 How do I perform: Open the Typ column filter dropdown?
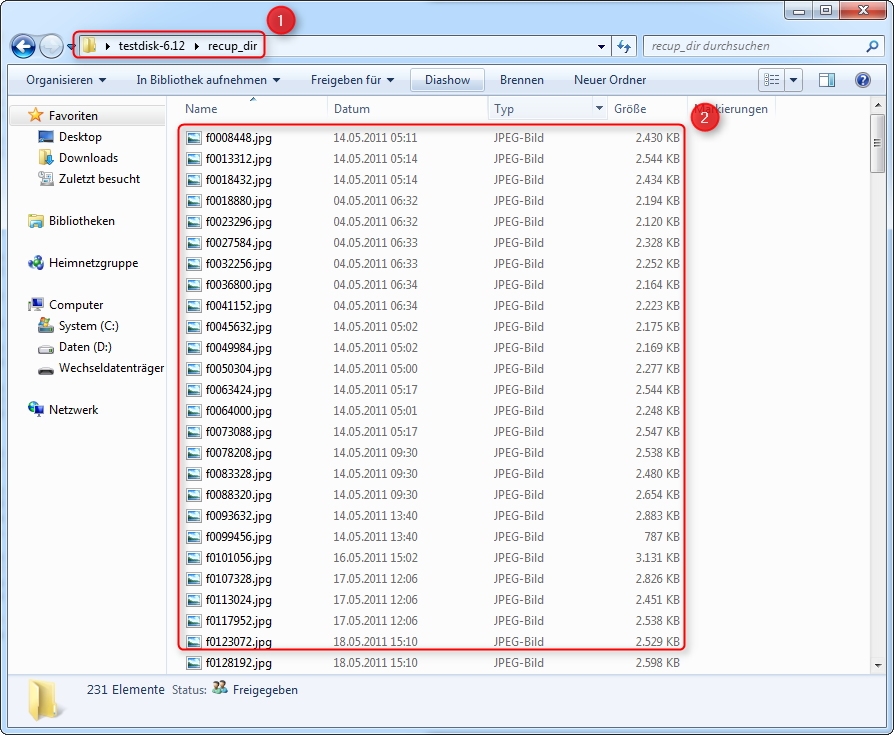tap(599, 109)
